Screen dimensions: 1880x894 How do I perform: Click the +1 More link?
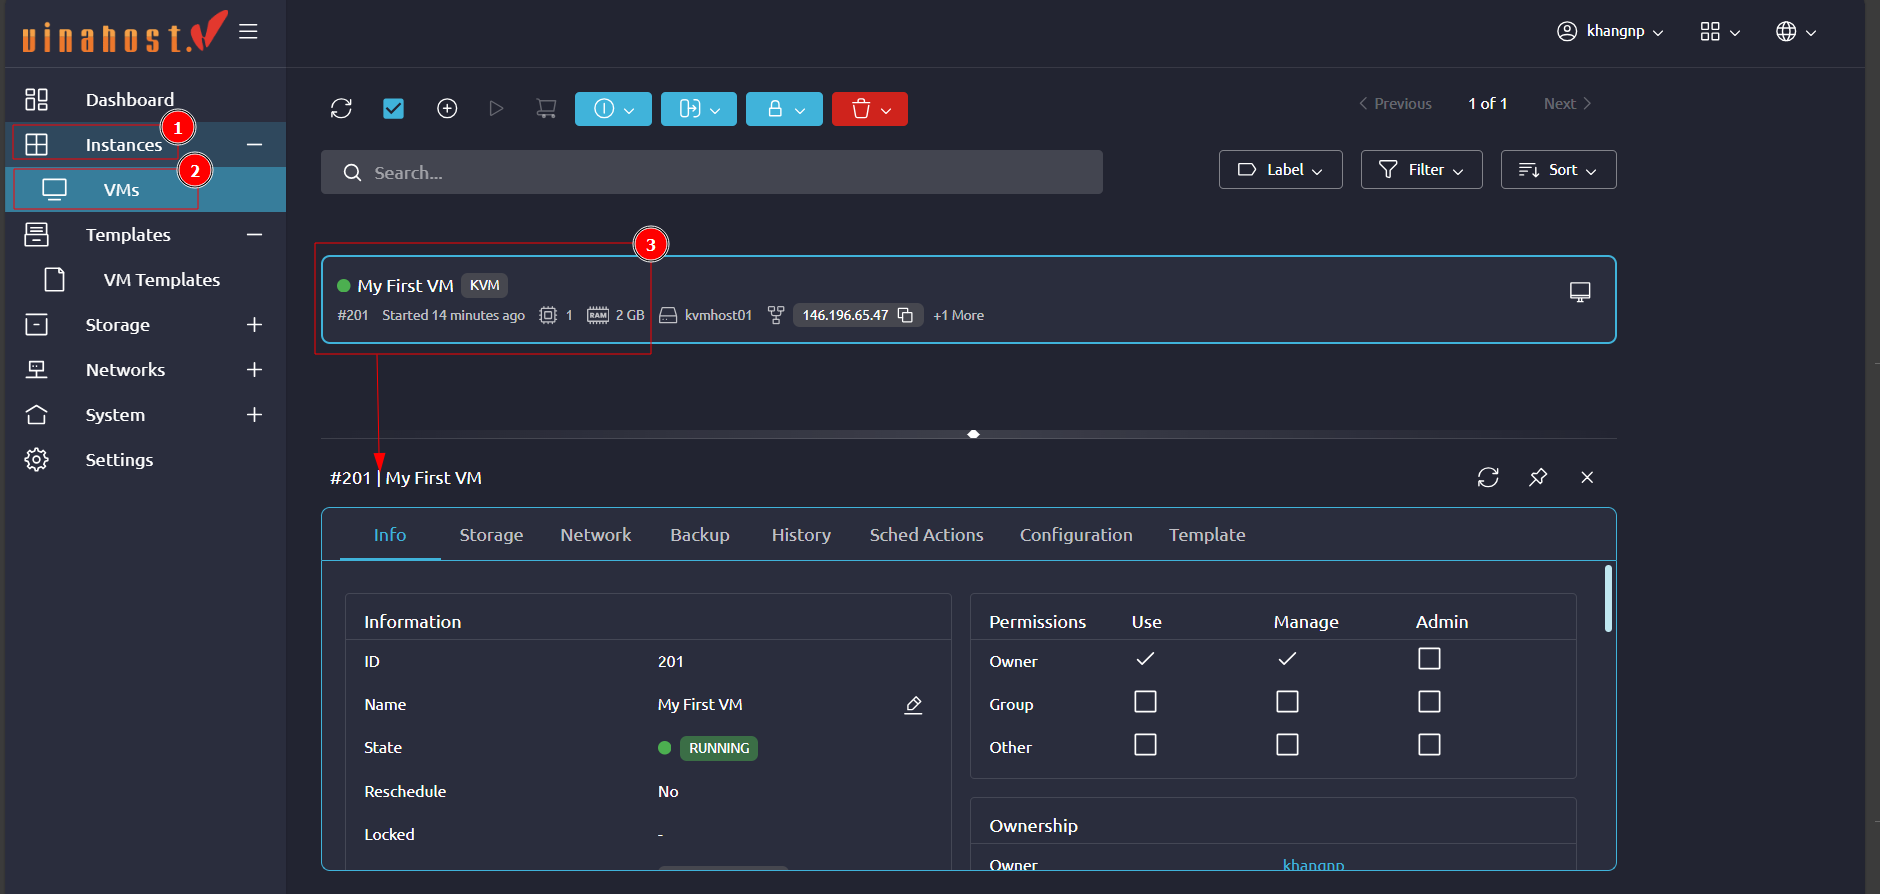[x=958, y=315]
